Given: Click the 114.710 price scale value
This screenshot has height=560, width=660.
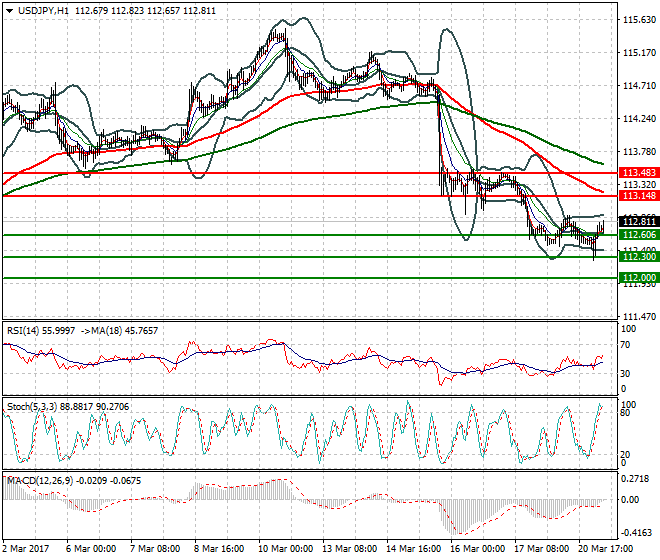Looking at the screenshot, I should (x=639, y=86).
